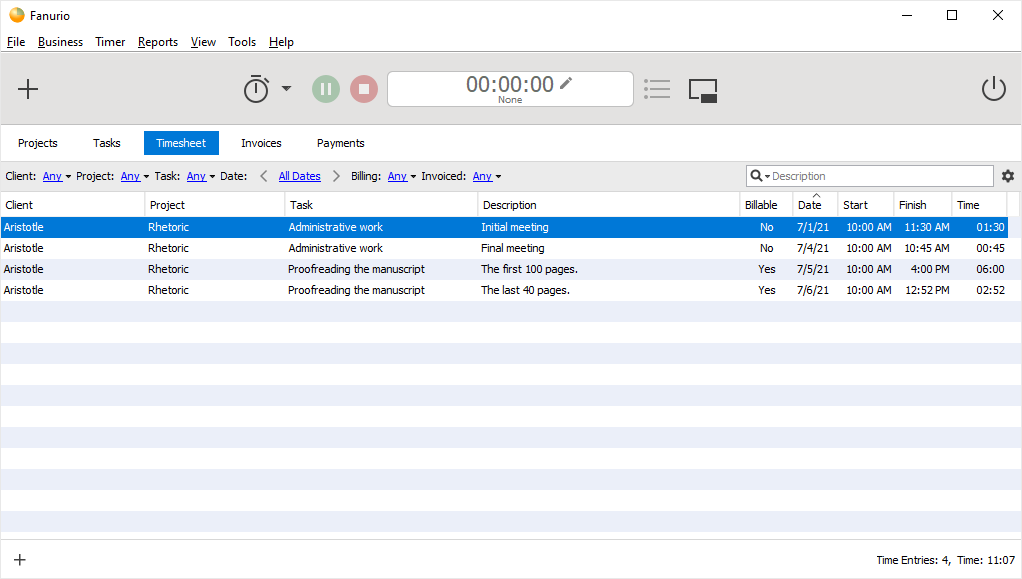Screen dimensions: 1022x579
Task: Open the Tools menu
Action: [x=242, y=42]
